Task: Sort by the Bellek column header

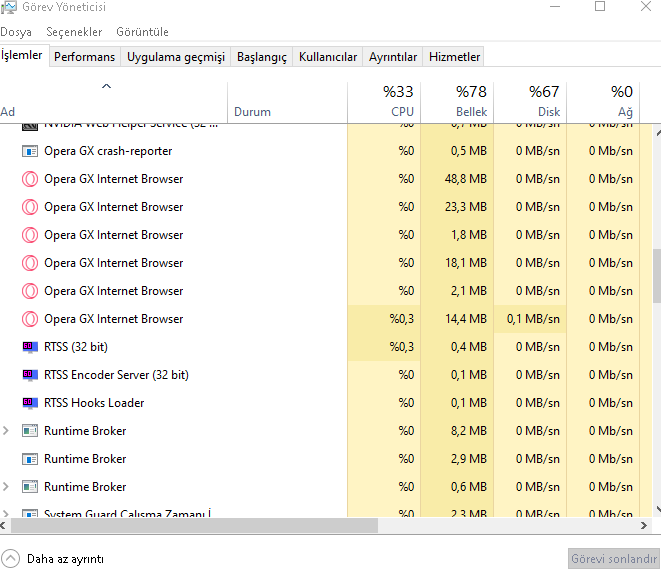Action: (x=457, y=101)
